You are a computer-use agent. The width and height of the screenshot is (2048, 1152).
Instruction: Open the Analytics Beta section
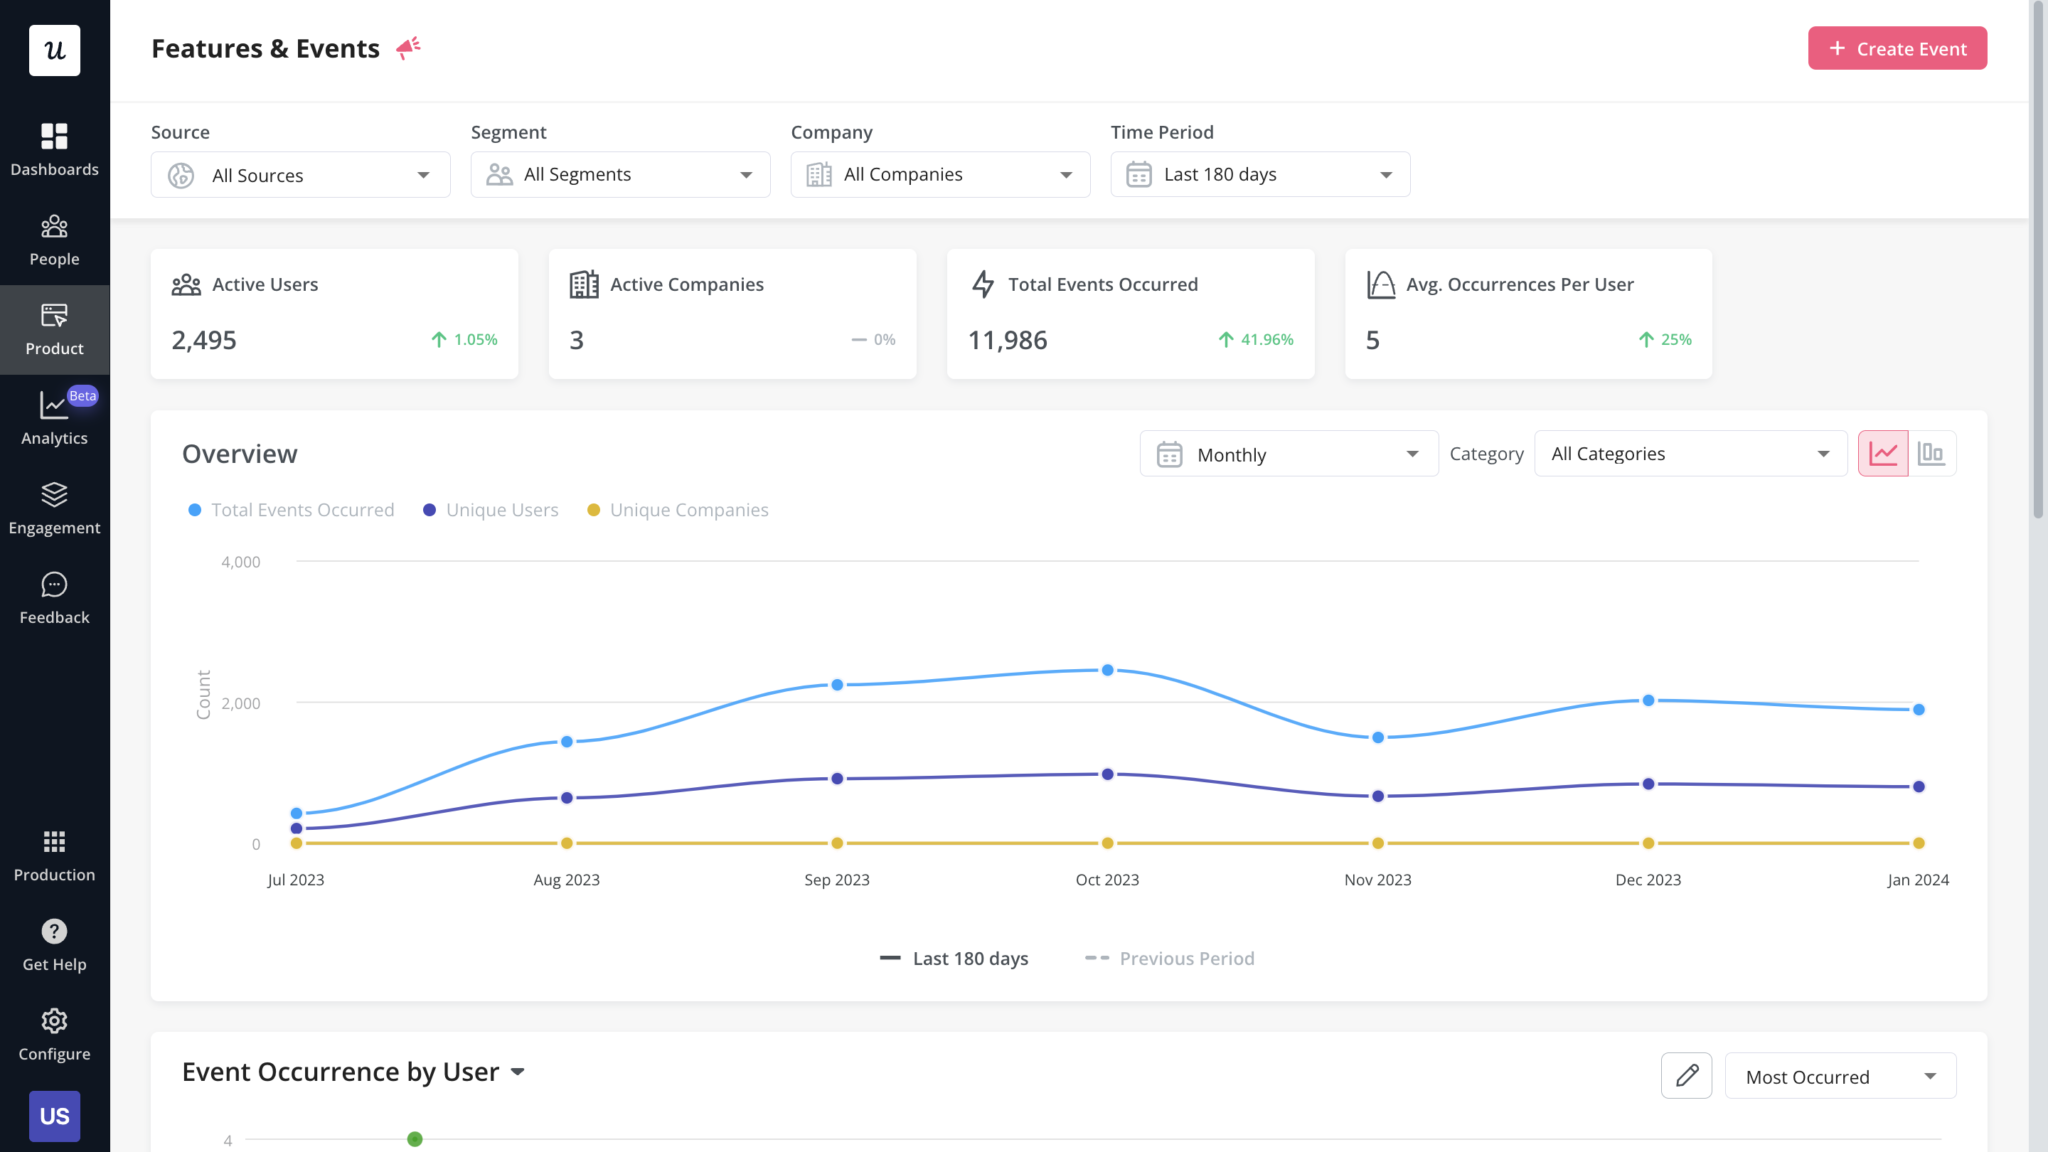coord(55,418)
